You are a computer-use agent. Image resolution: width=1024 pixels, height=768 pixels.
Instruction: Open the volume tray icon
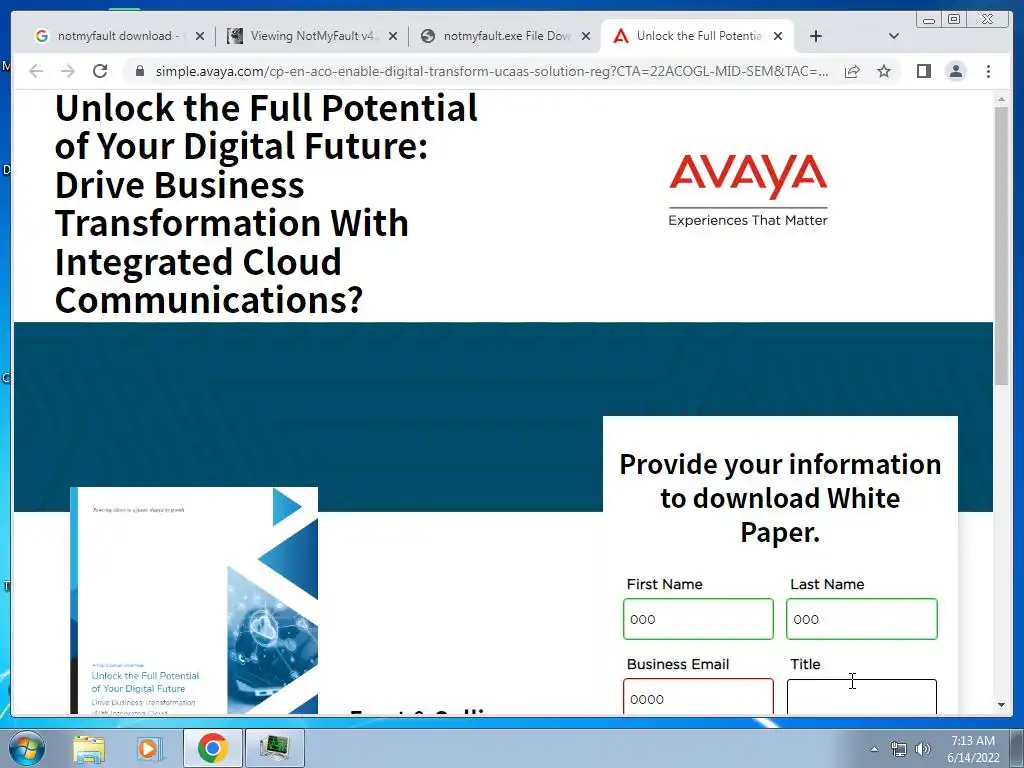pos(923,749)
